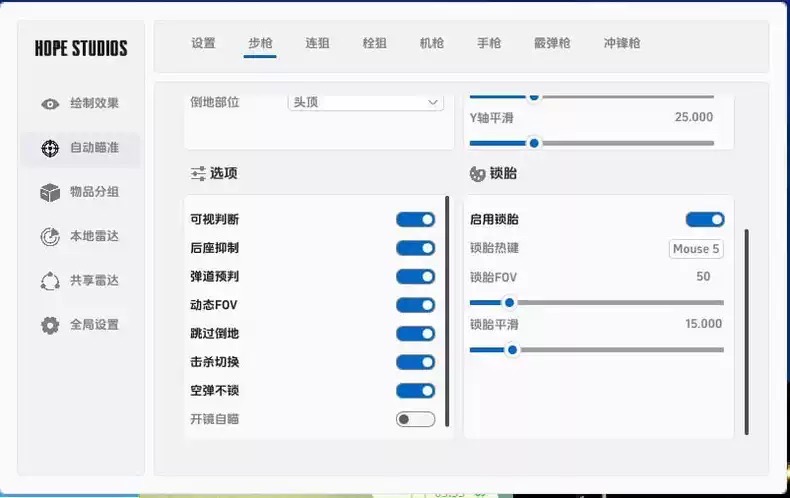790x498 pixels.
Task: Toggle 弹道预判 off
Action: pyautogui.click(x=415, y=277)
